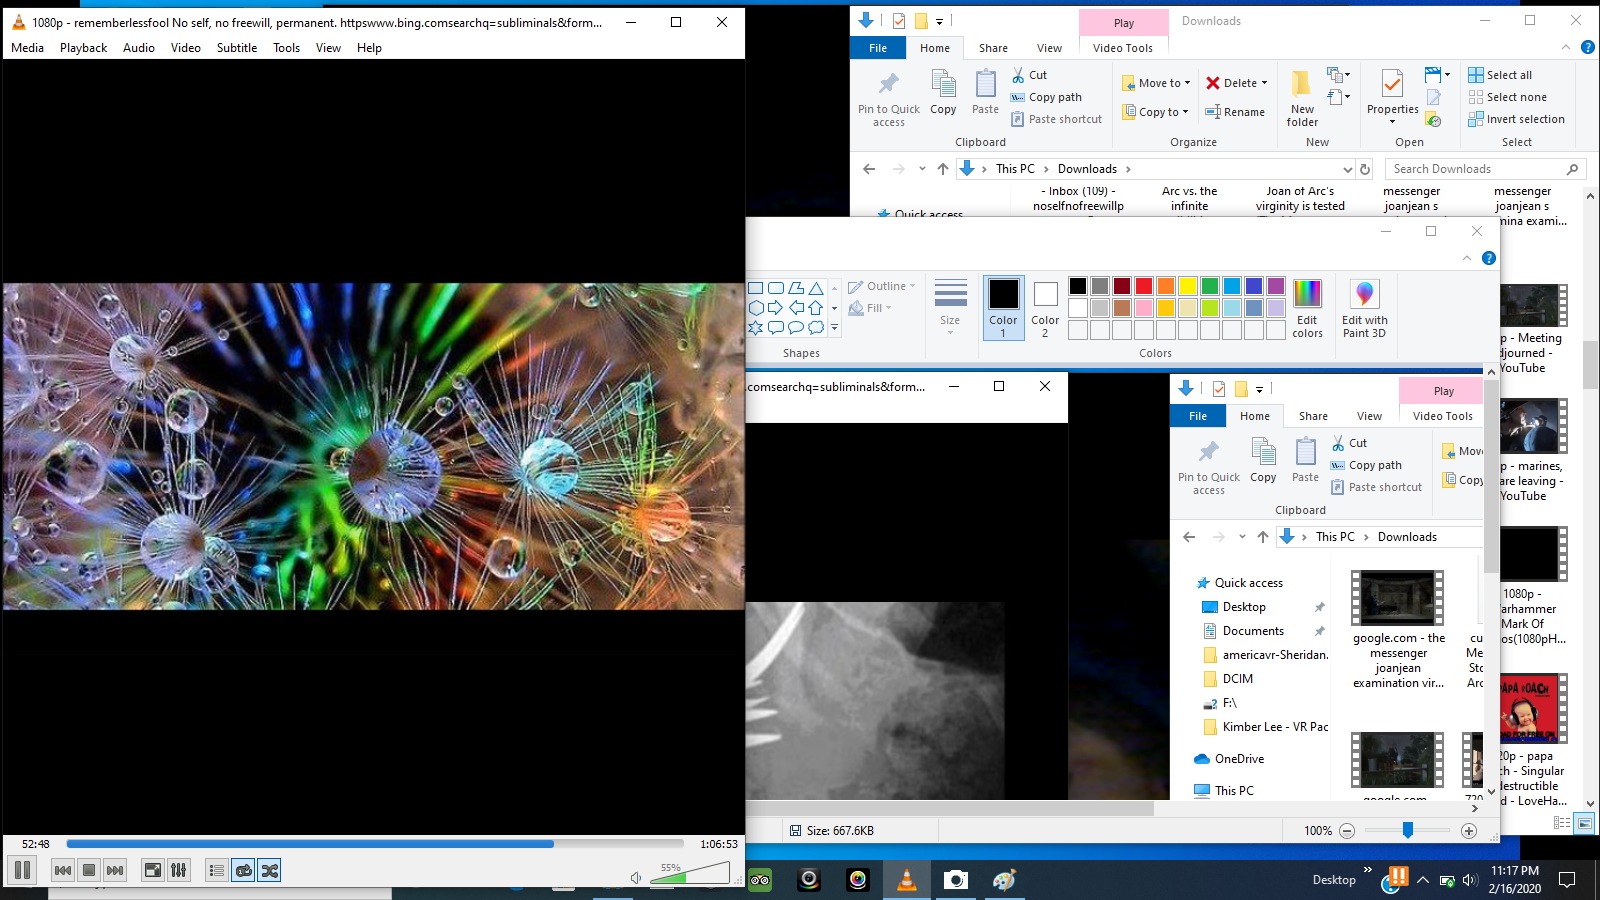This screenshot has width=1600, height=900.
Task: Activate Color 2 in Paint
Action: pos(1045,308)
